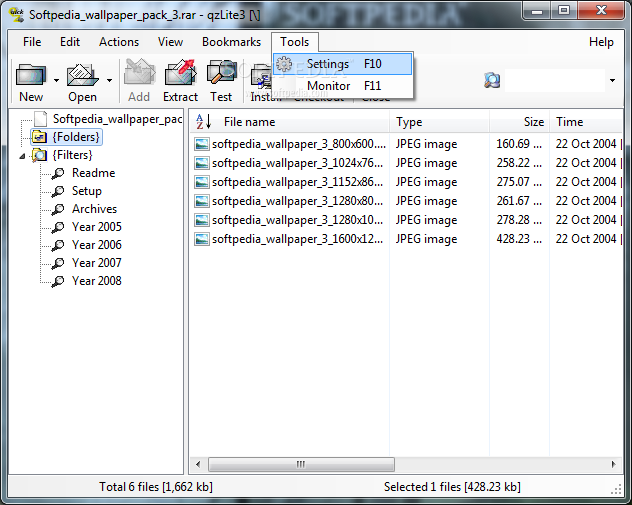The image size is (632, 505).
Task: Click the Year 2008 filter magnifier icon
Action: [x=58, y=281]
